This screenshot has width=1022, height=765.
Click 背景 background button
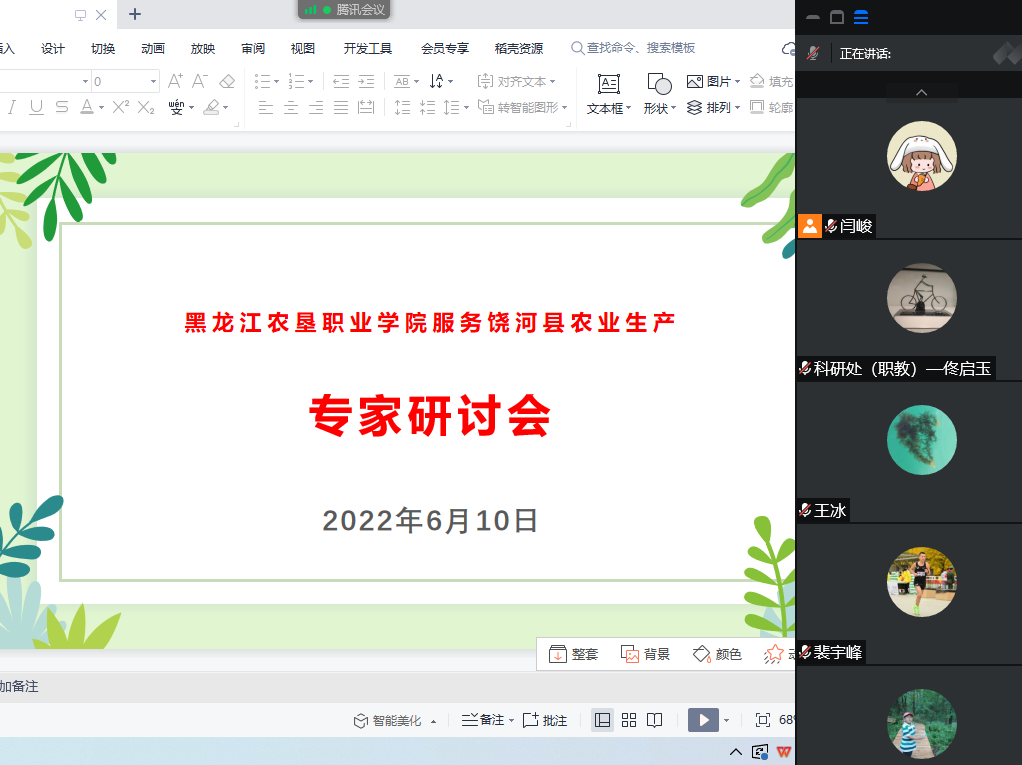[x=645, y=654]
